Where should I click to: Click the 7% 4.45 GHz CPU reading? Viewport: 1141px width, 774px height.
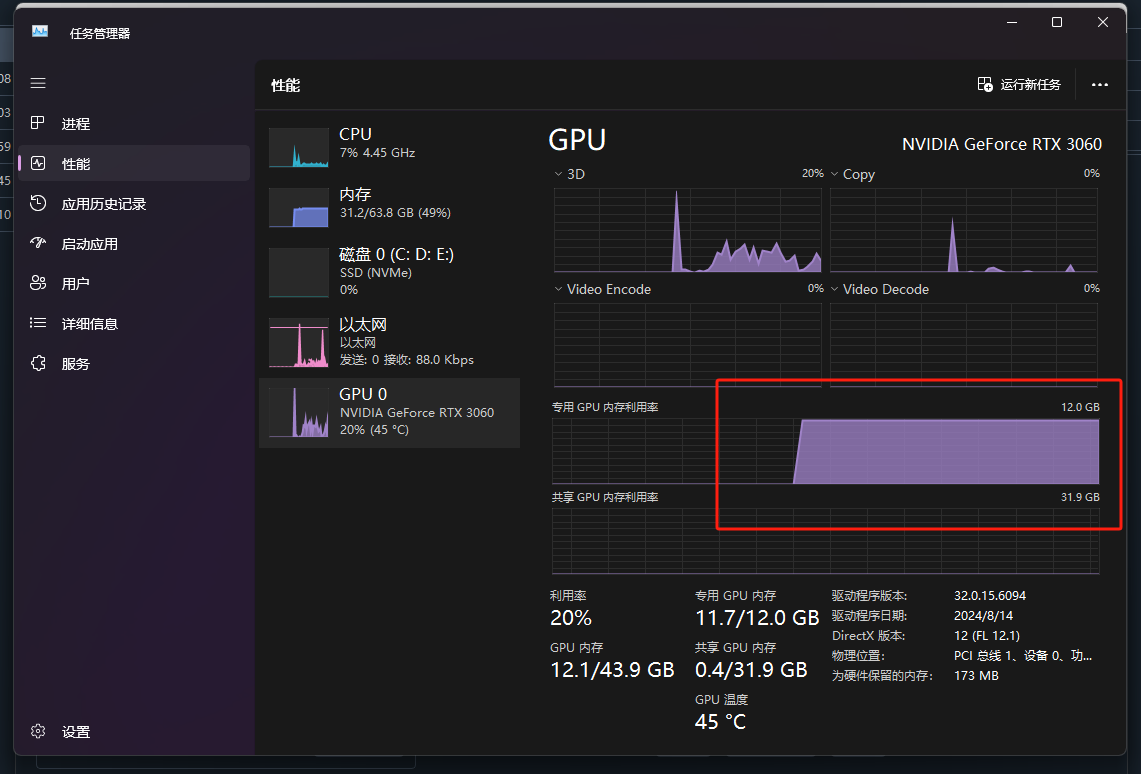(377, 153)
